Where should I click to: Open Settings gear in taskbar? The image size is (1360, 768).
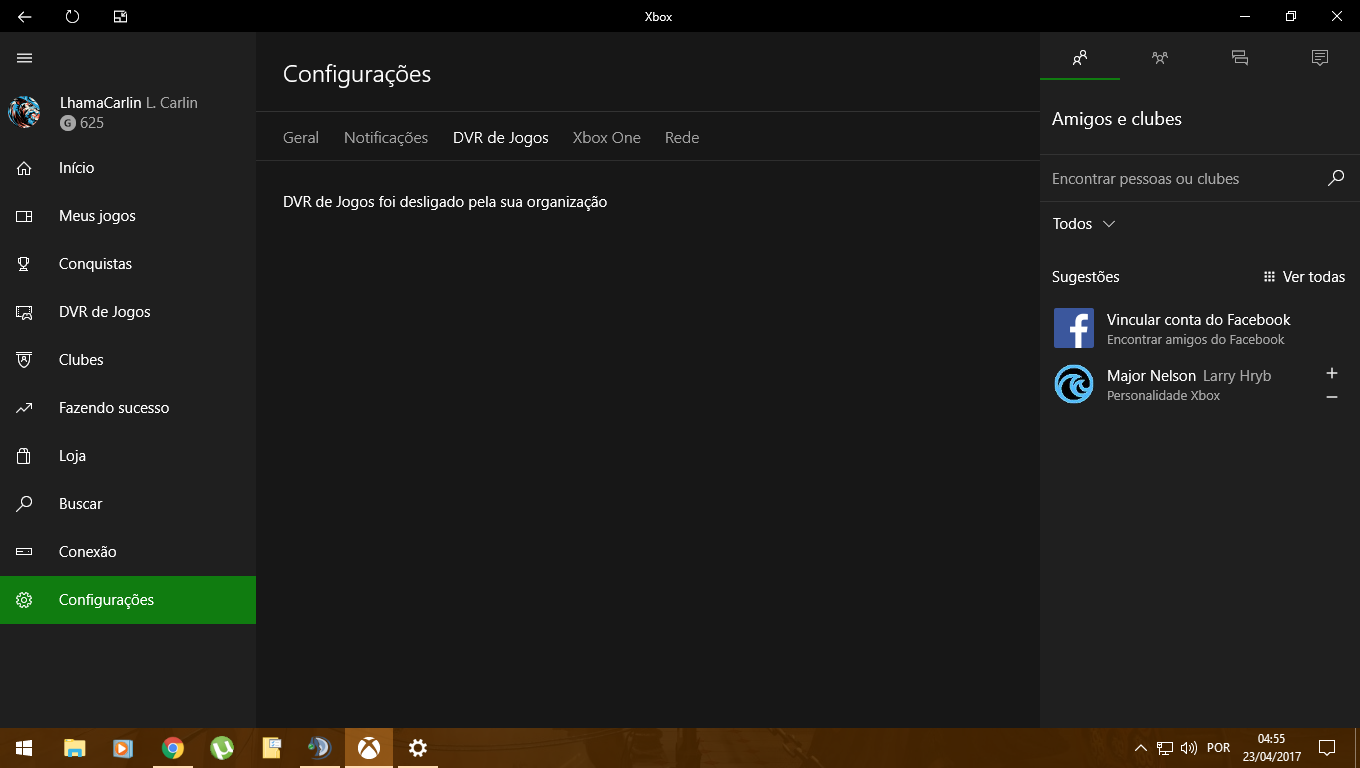coord(418,748)
